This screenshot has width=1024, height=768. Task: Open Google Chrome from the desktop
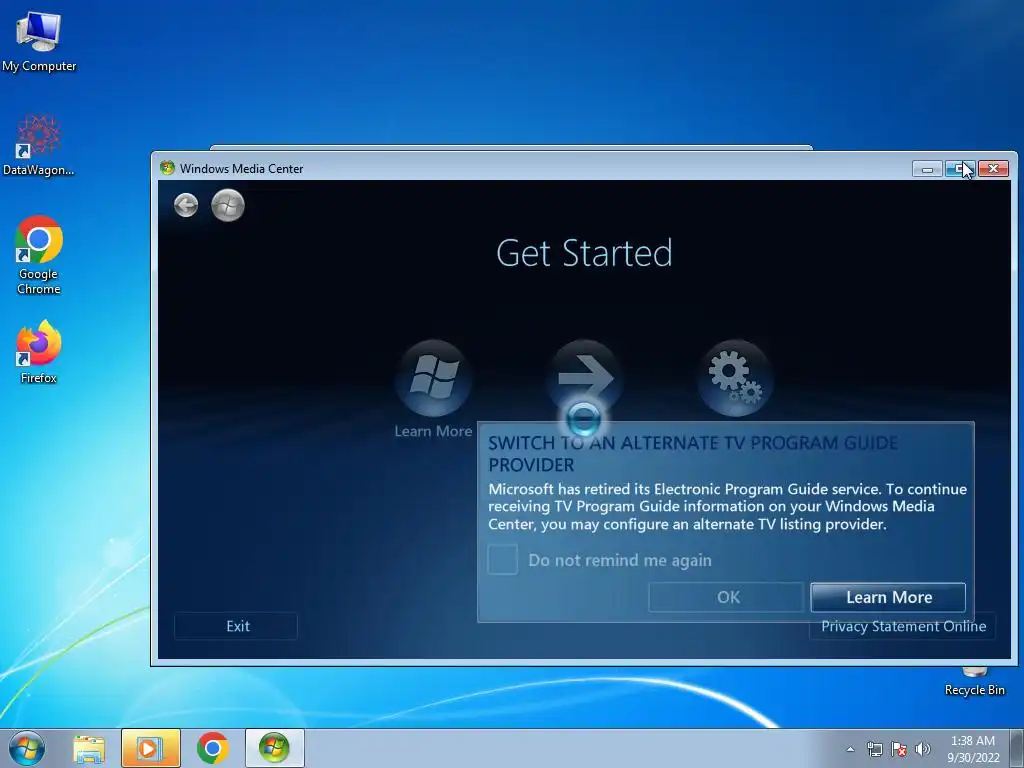[x=39, y=255]
